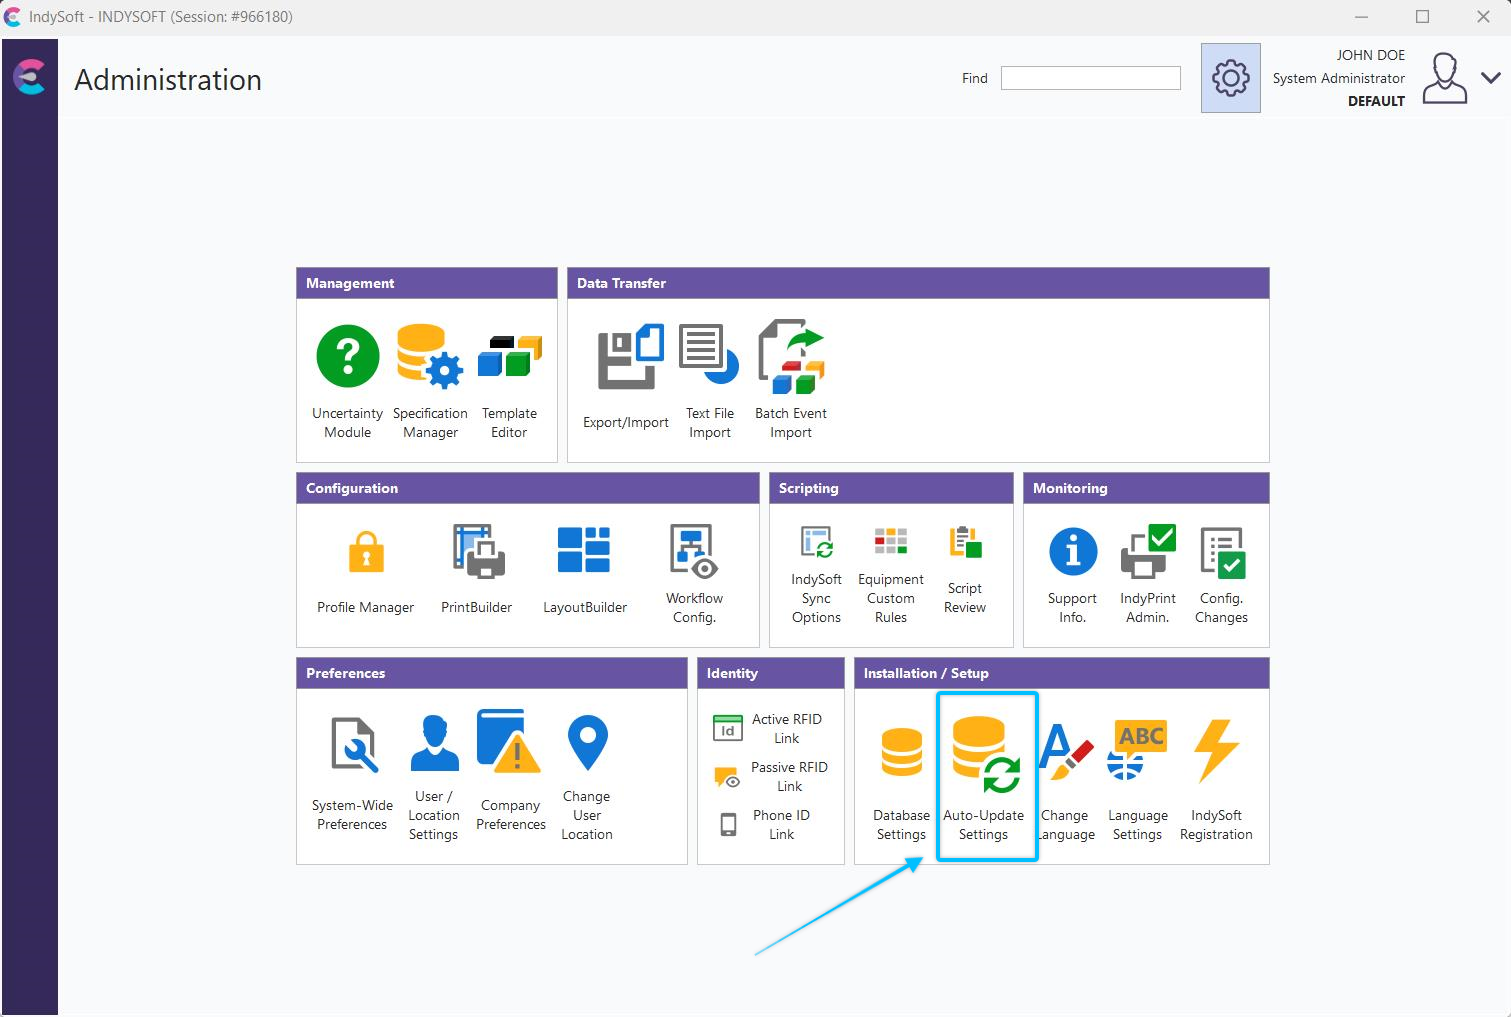This screenshot has height=1017, width=1511.
Task: Open Export/Import data transfer
Action: tap(626, 360)
